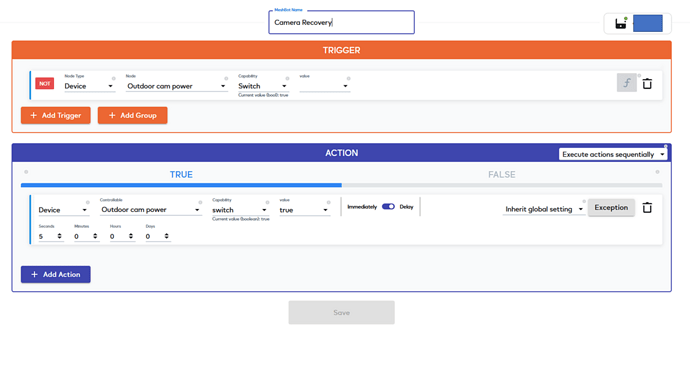Click the MeshBot Name input field
The height and width of the screenshot is (377, 690).
point(341,22)
